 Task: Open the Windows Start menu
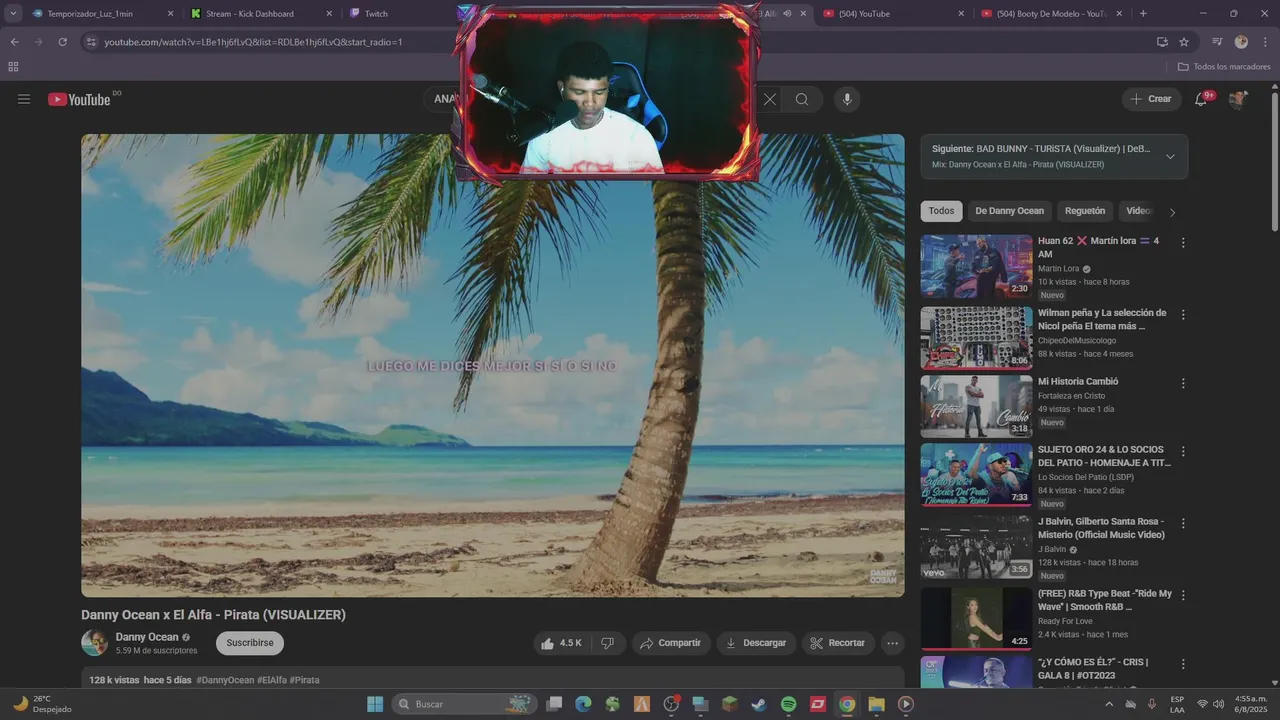coord(375,704)
